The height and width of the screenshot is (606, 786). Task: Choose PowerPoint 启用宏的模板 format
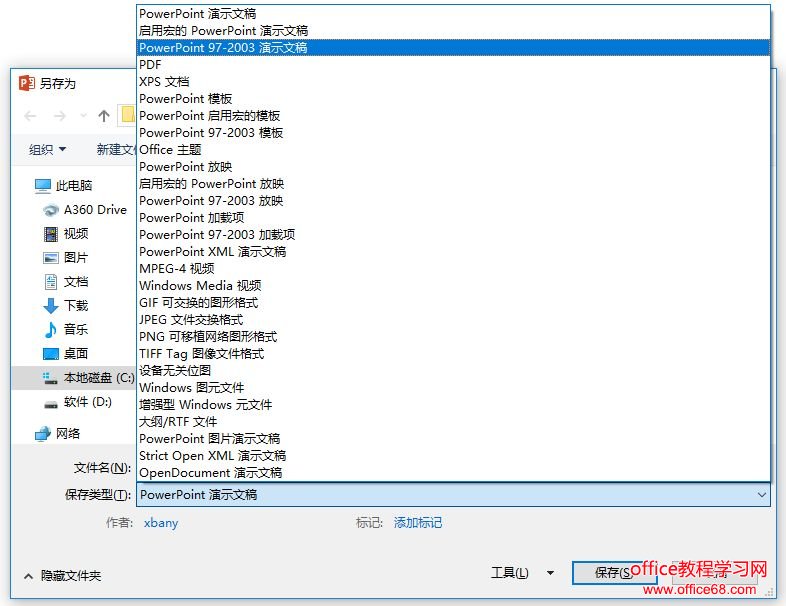(x=453, y=116)
